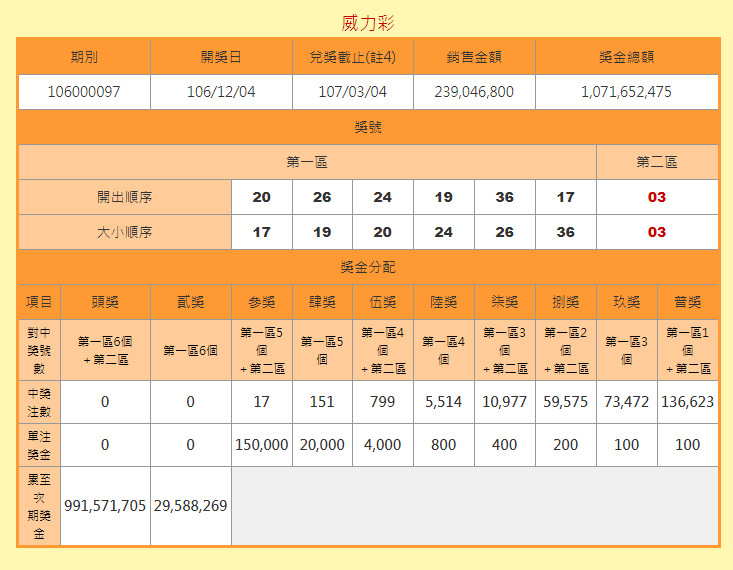This screenshot has width=733, height=570.
Task: Click the 獎金總額 header
Action: coord(626,57)
